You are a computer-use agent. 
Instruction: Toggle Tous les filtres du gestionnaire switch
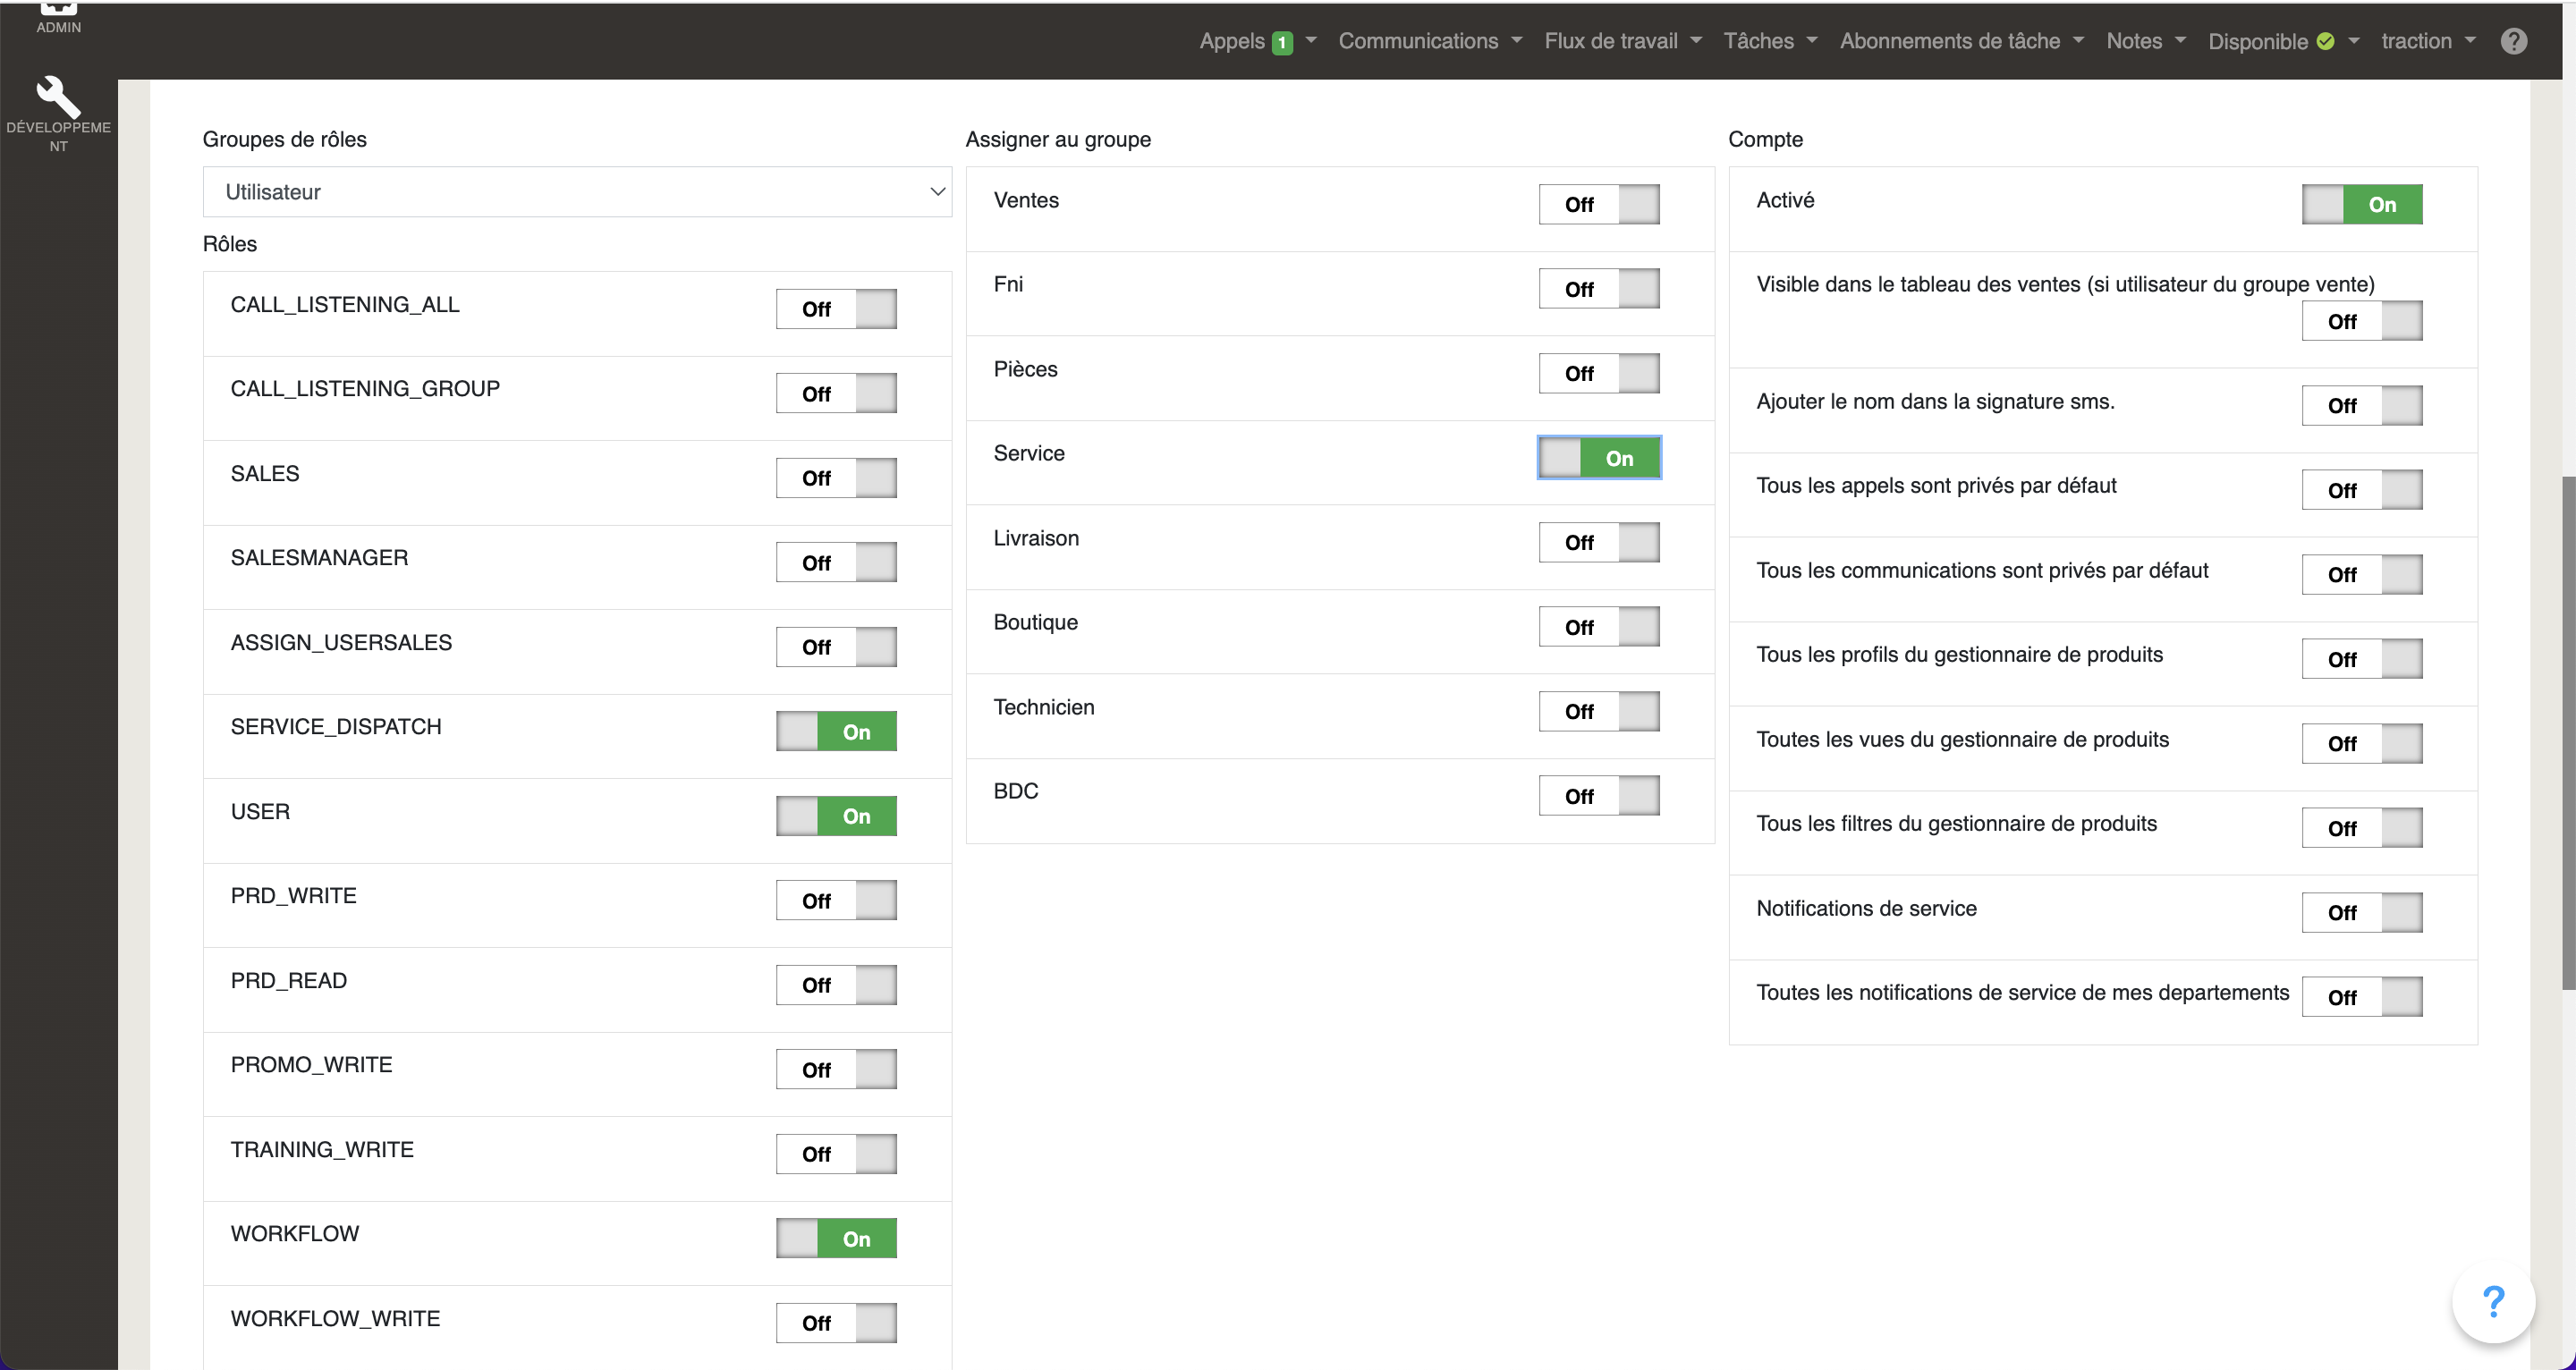(x=2362, y=828)
